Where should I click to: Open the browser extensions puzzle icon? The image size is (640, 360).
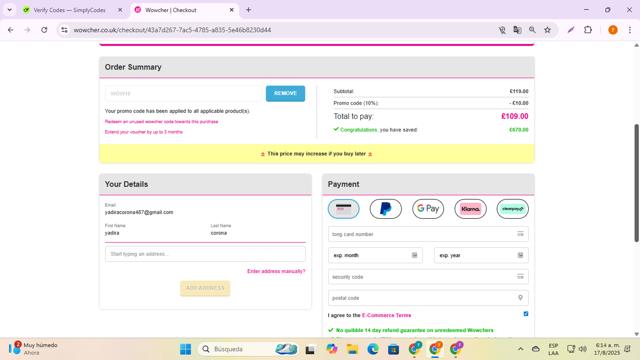[x=588, y=30]
